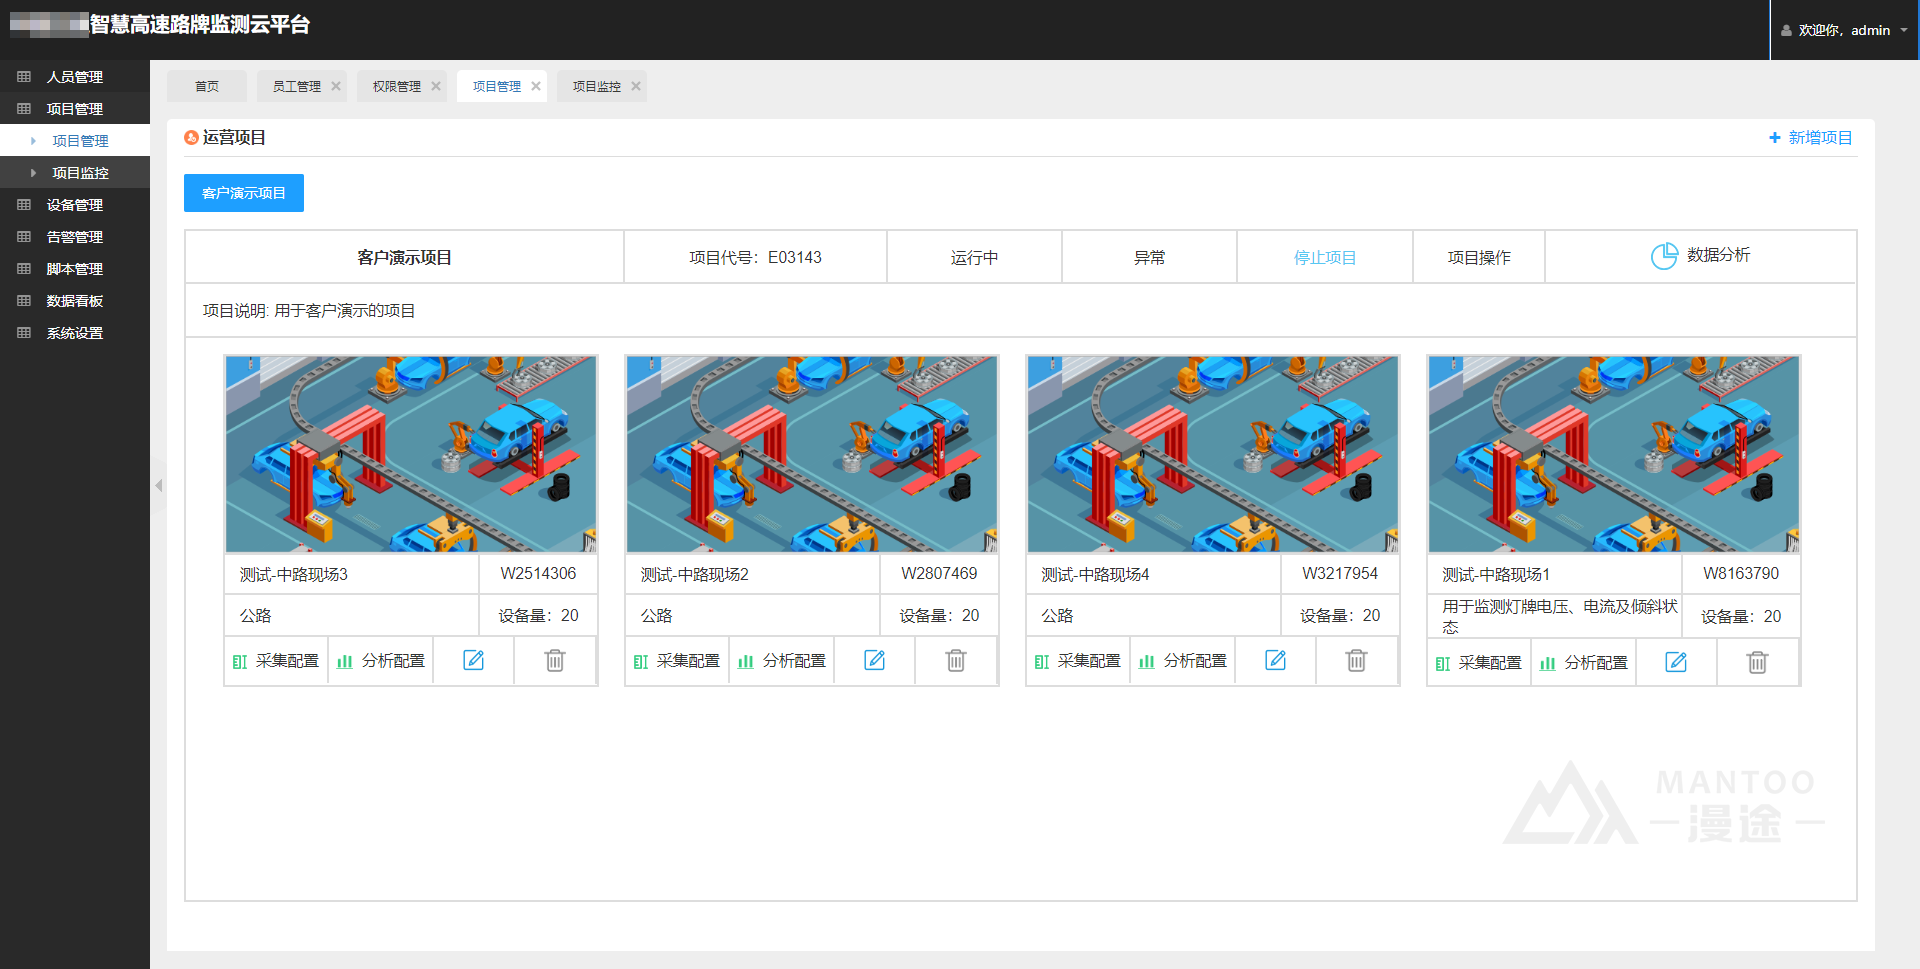Switch to the 权限管理 tab
The width and height of the screenshot is (1920, 969).
[x=396, y=87]
